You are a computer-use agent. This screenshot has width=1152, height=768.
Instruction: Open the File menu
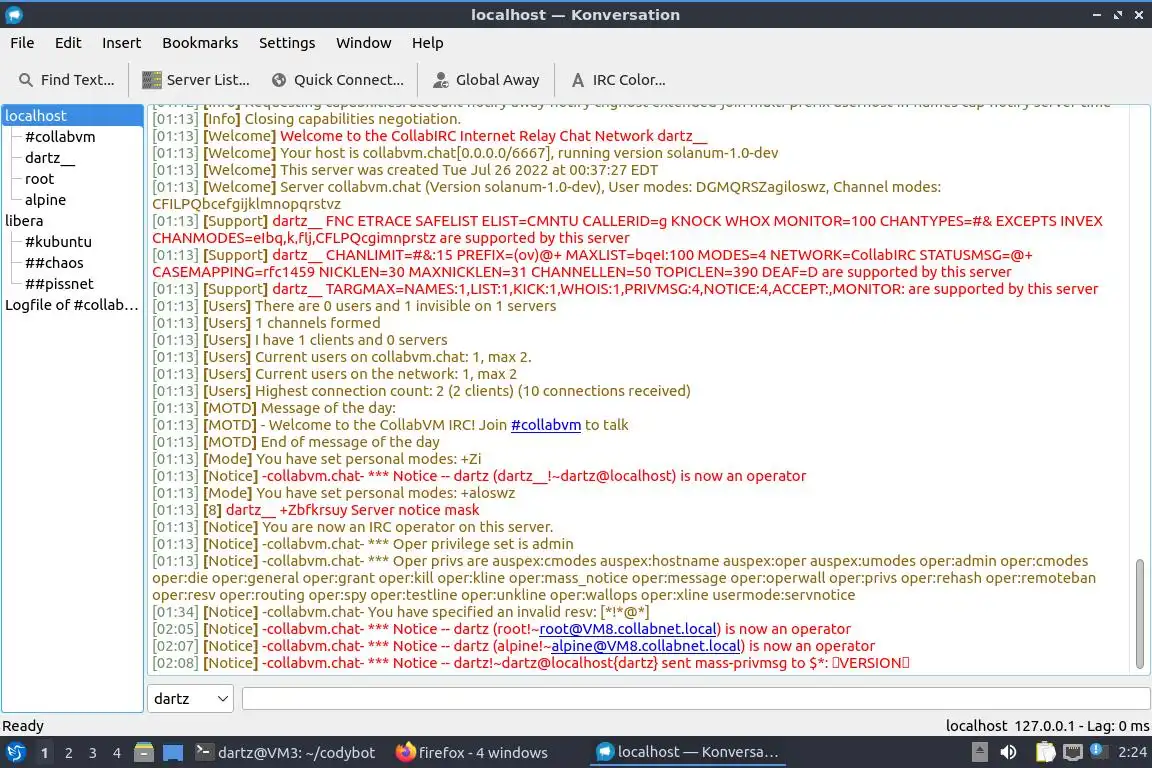pyautogui.click(x=22, y=43)
